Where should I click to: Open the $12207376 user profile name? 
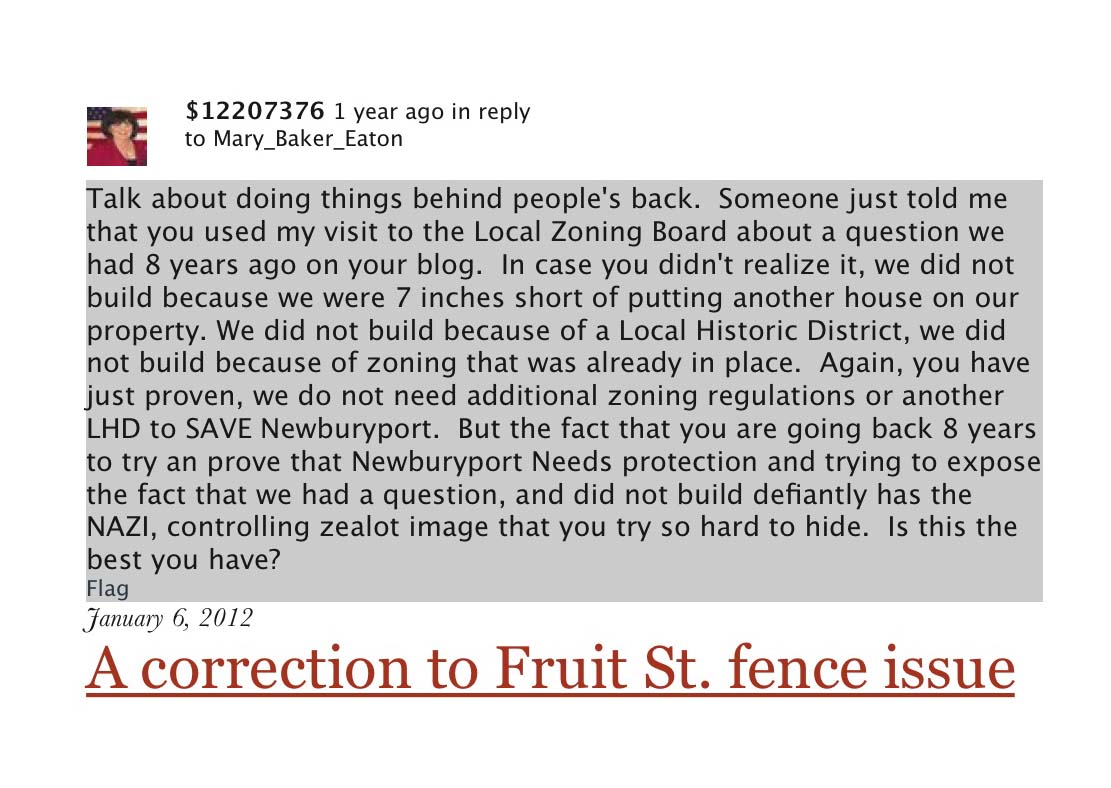point(255,111)
